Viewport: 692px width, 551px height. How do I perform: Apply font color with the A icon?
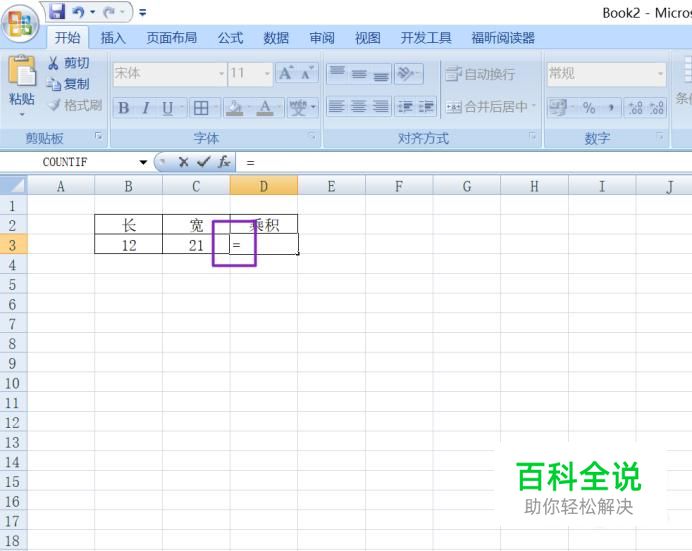point(265,108)
